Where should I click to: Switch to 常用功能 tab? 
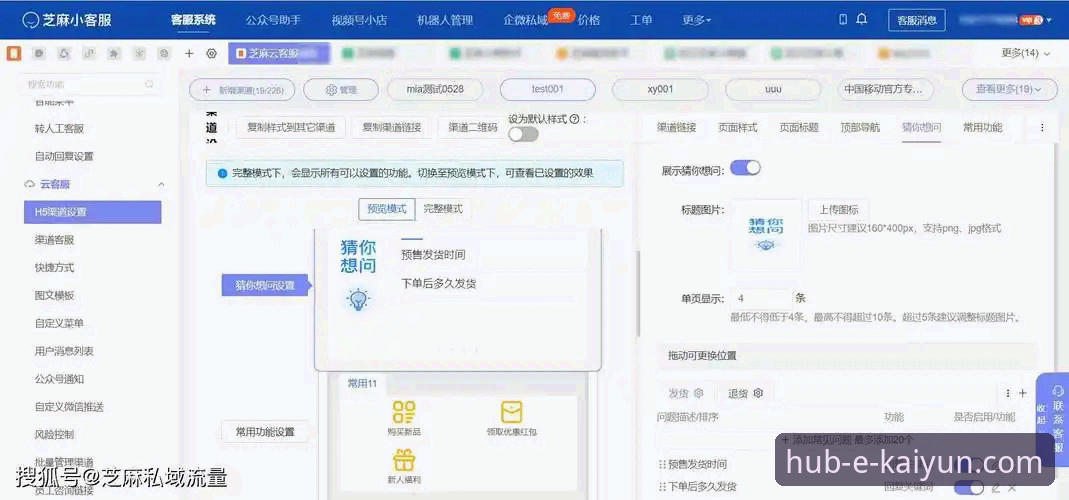tap(983, 128)
